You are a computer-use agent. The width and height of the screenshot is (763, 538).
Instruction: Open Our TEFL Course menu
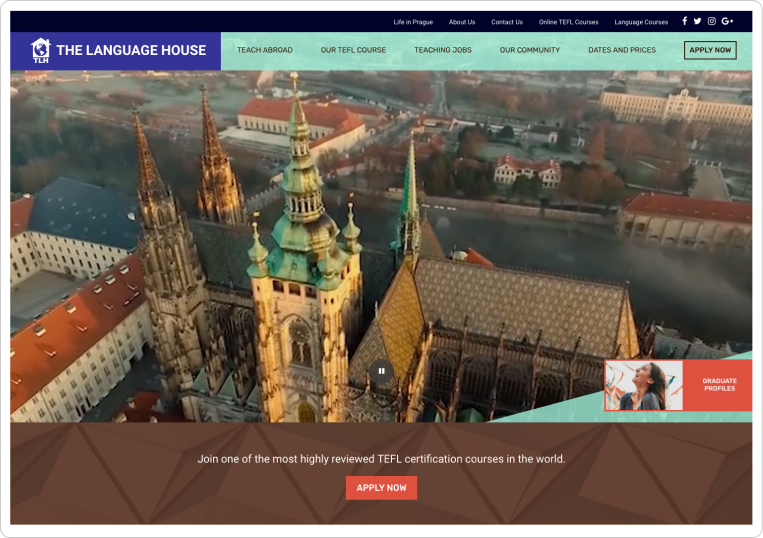(x=353, y=50)
